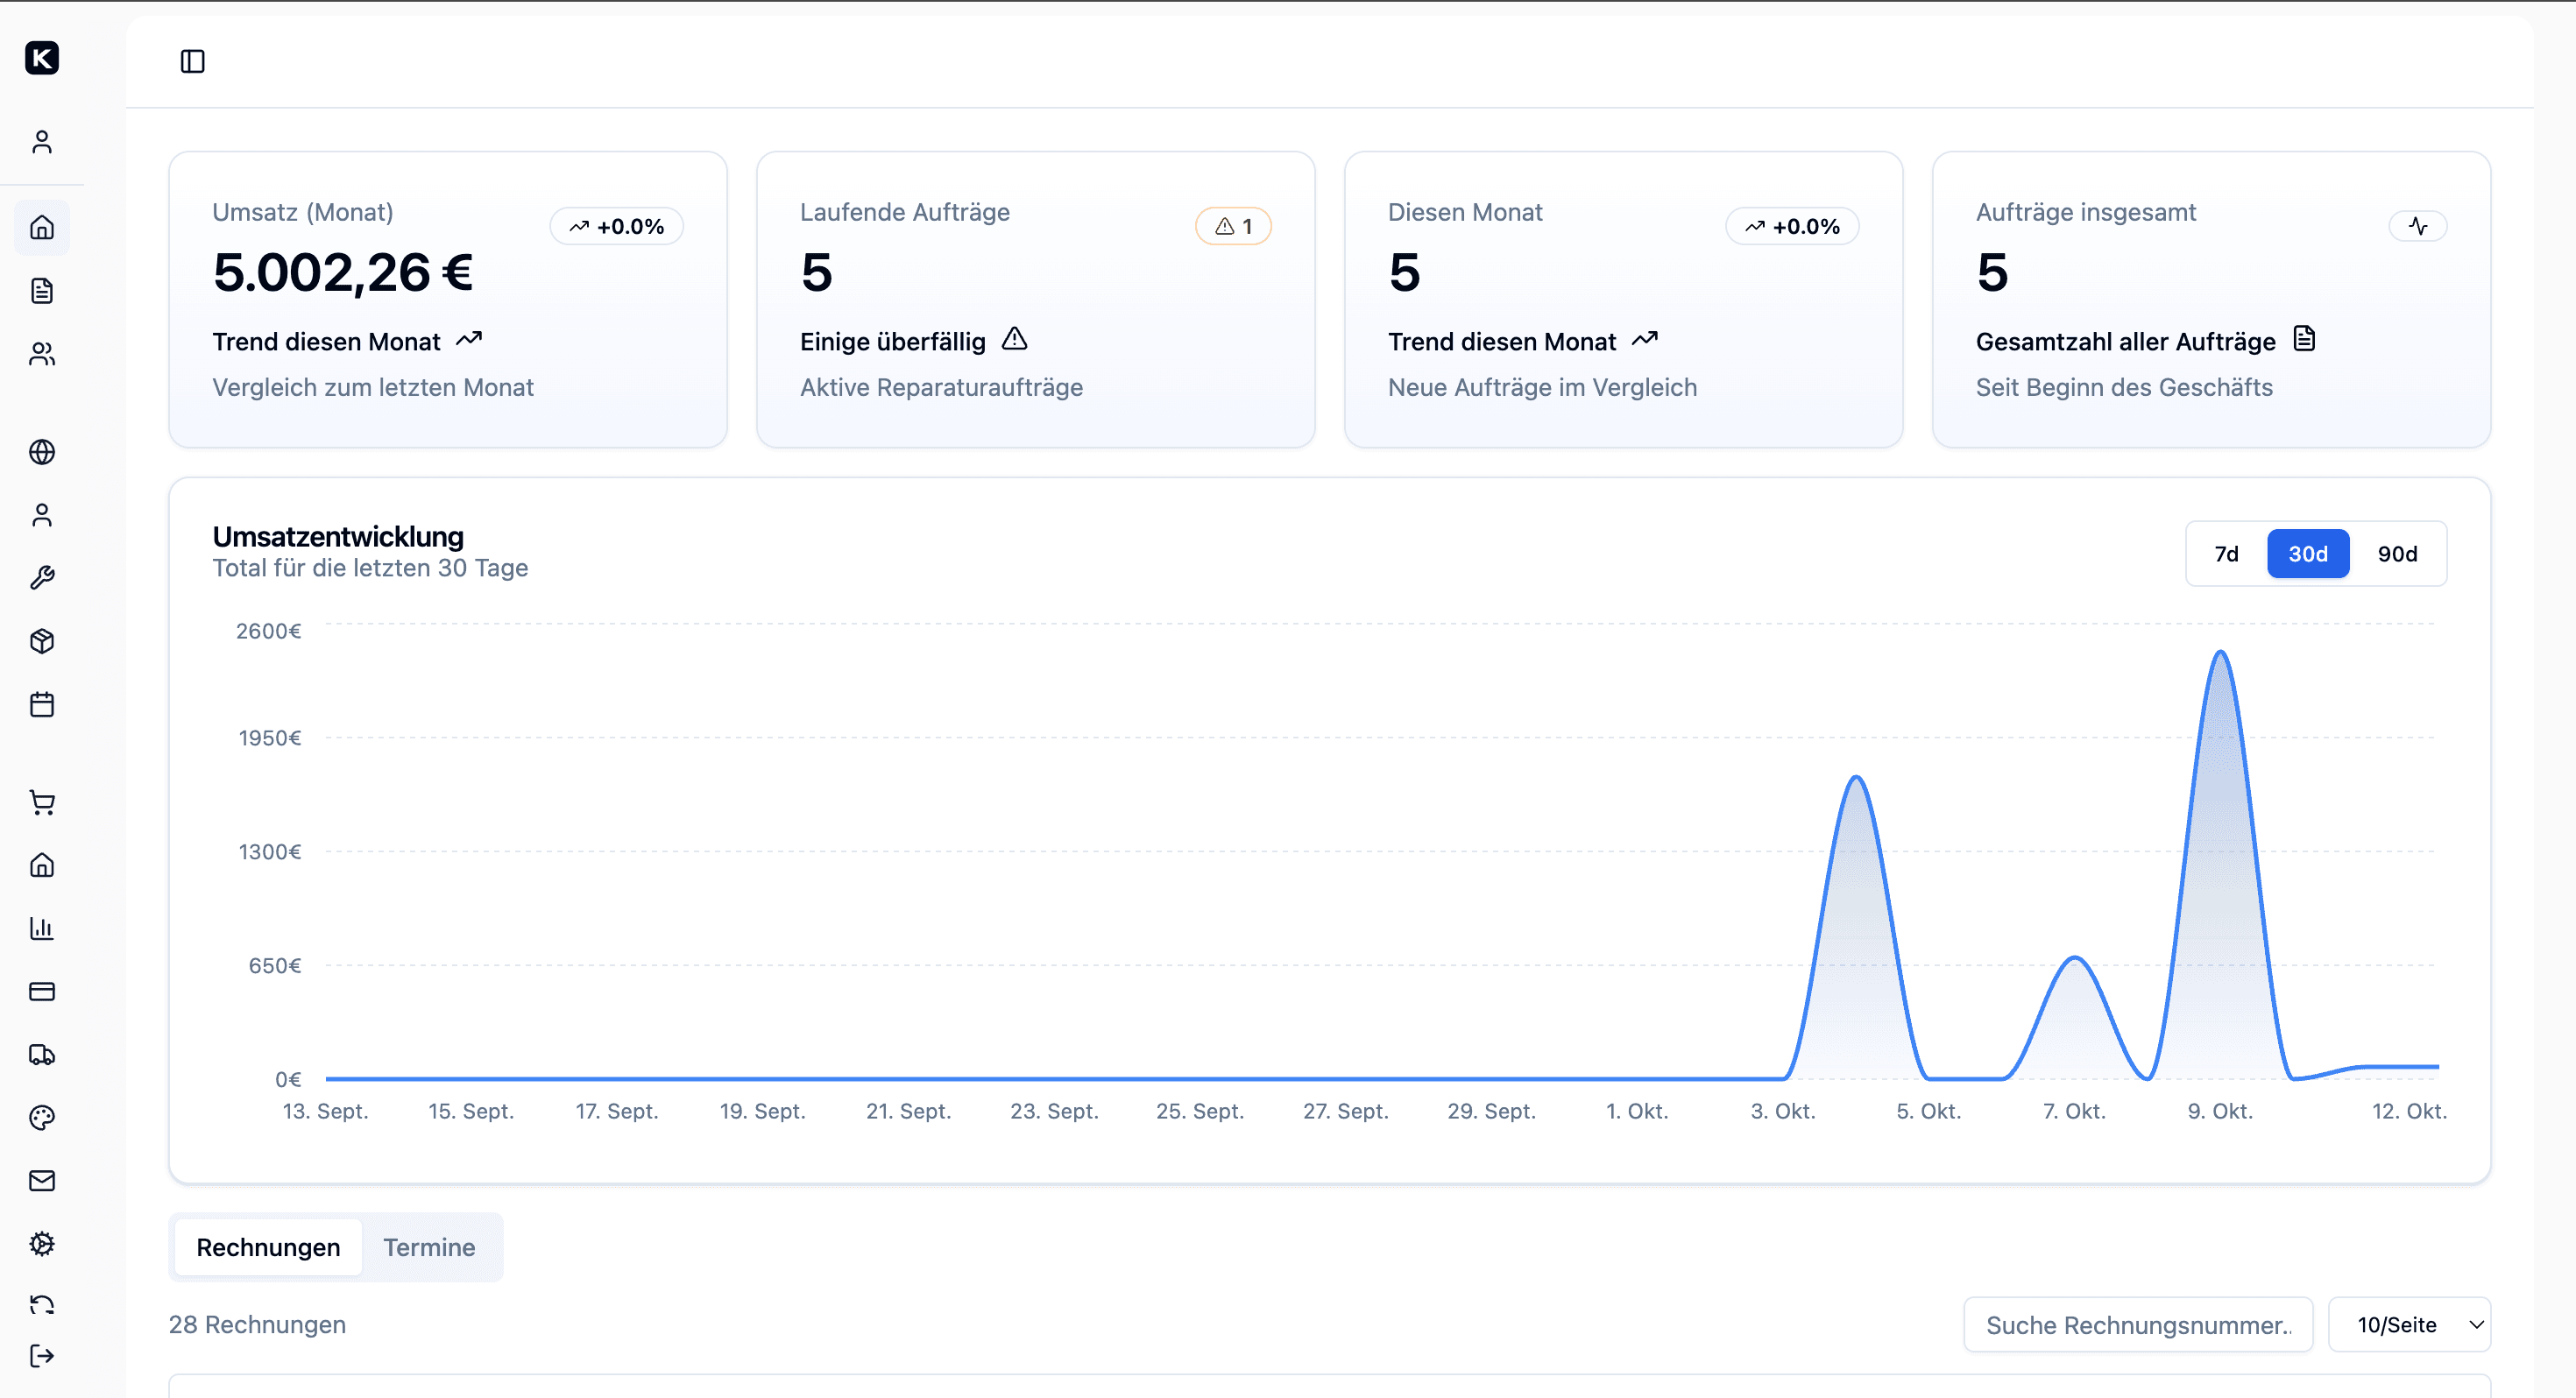The height and width of the screenshot is (1398, 2576).
Task: Click the overdue warning badge showing 1
Action: click(x=1233, y=225)
